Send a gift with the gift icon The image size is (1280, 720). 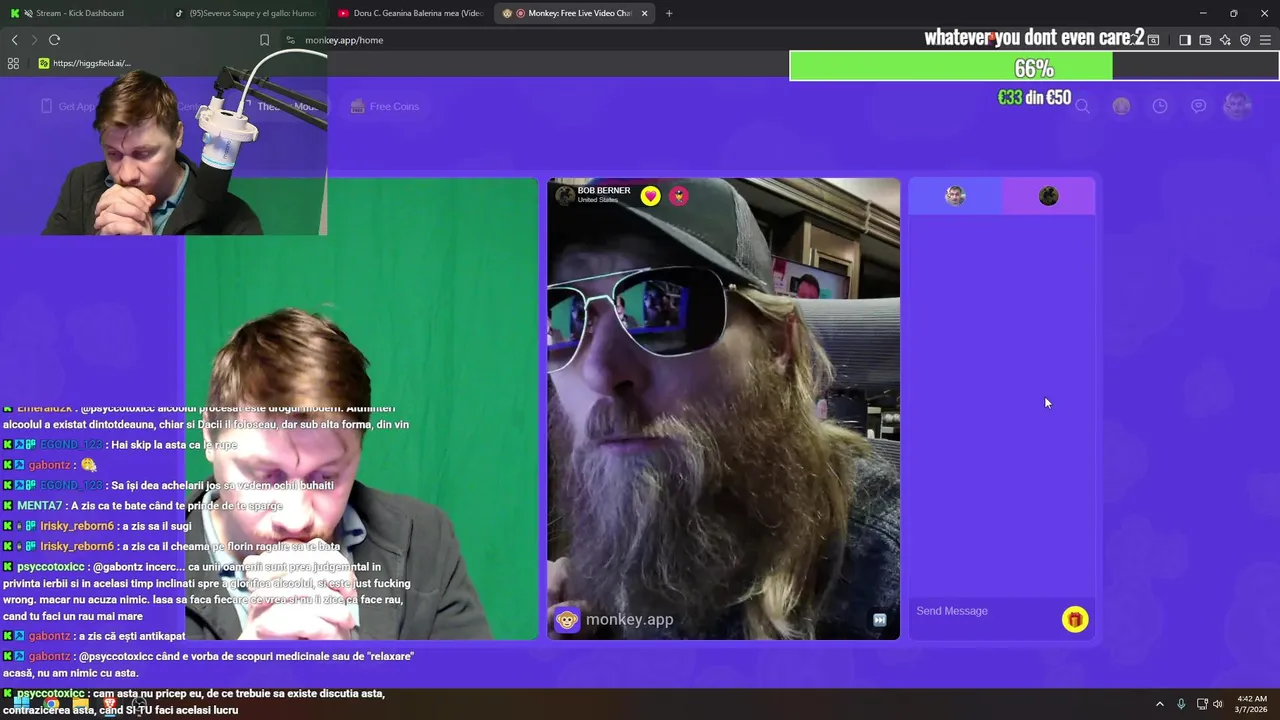(x=1075, y=620)
